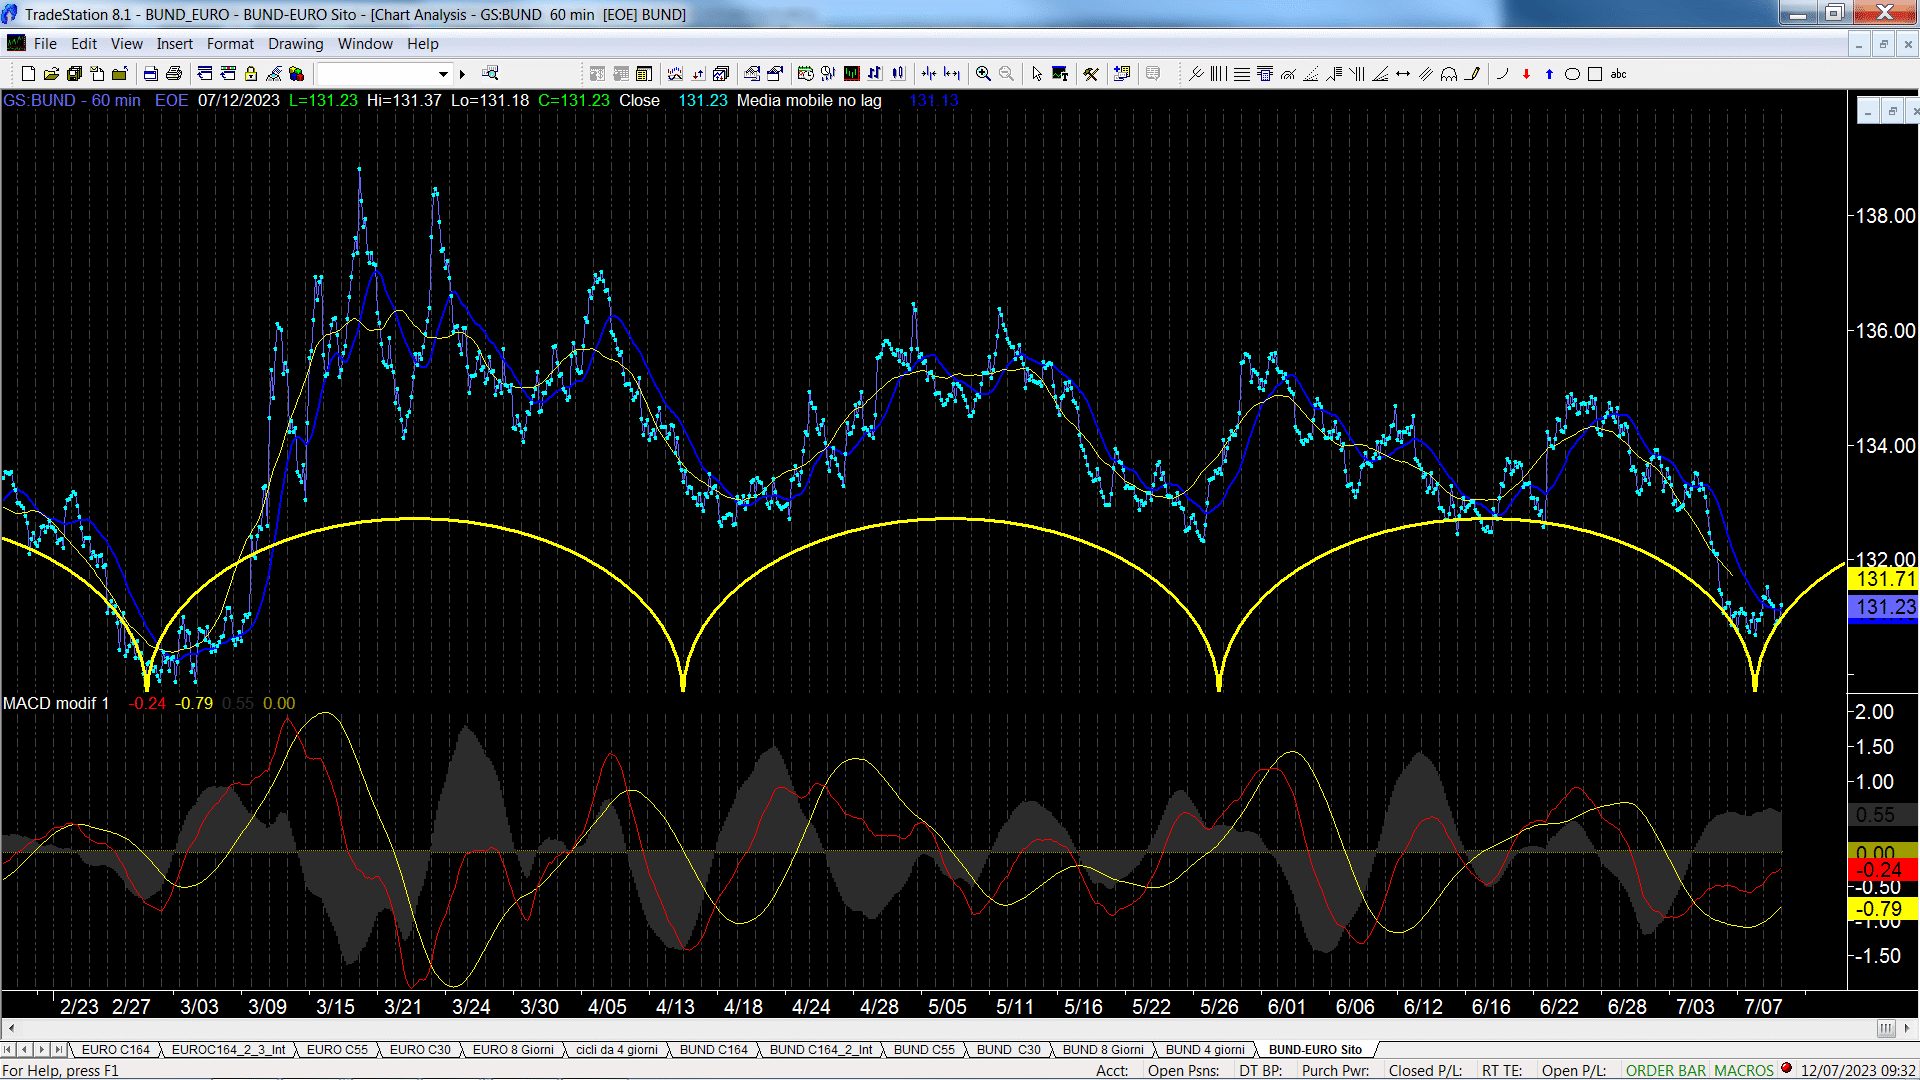
Task: Open the Drawing menu
Action: (295, 44)
